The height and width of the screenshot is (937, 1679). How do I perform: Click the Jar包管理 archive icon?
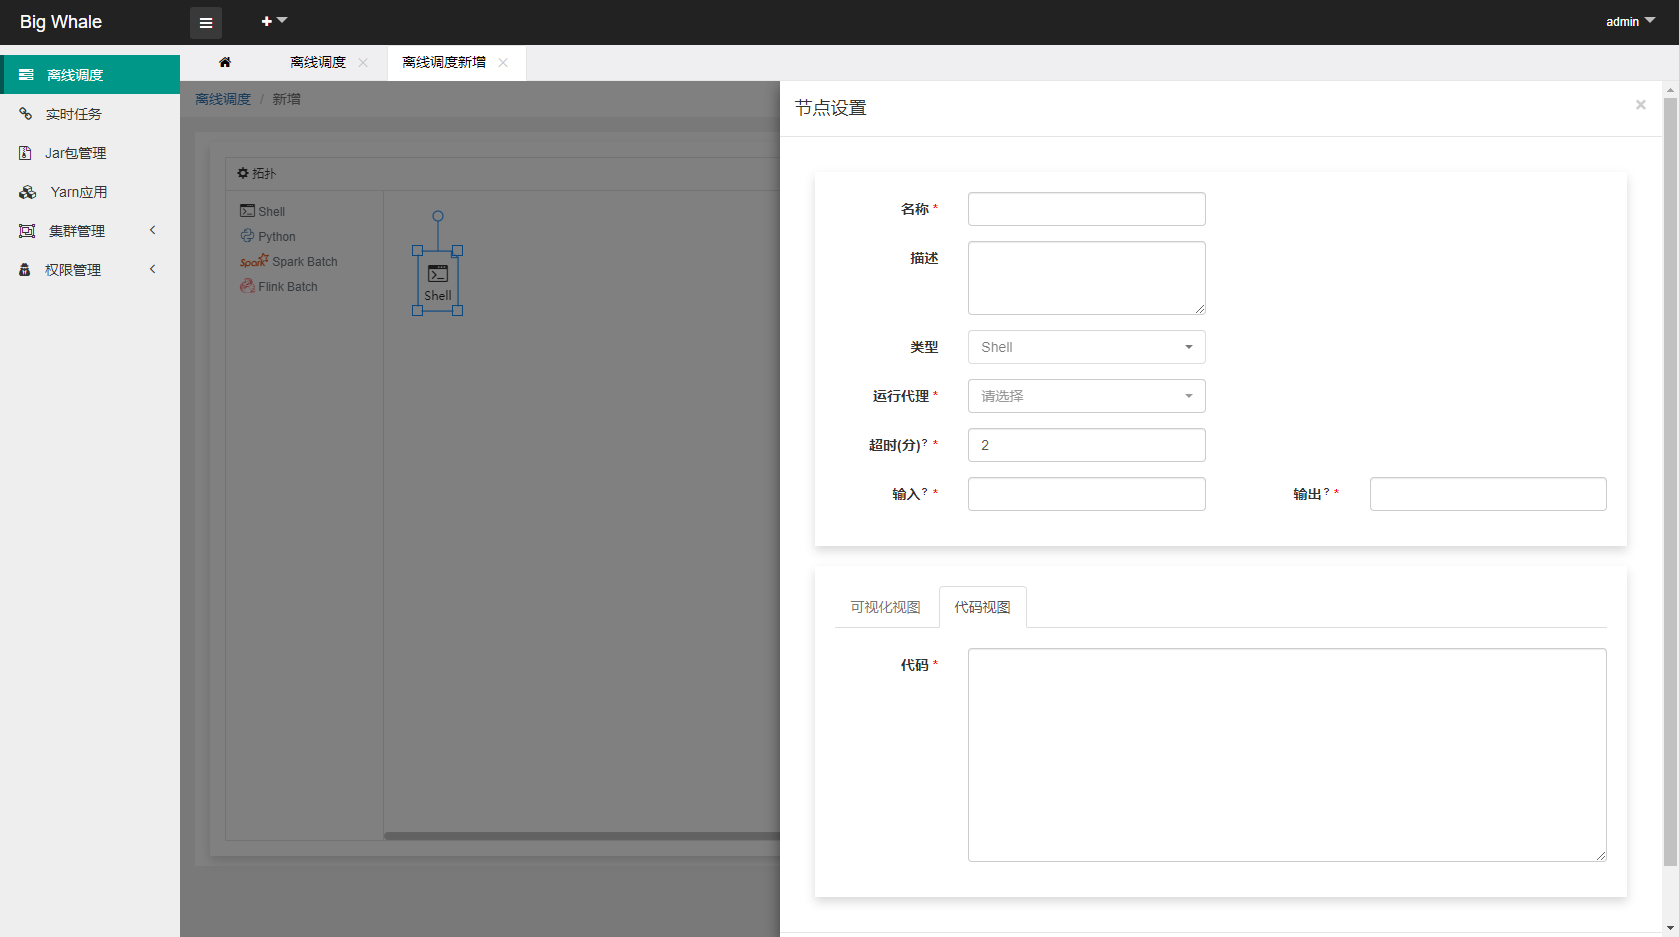point(26,153)
